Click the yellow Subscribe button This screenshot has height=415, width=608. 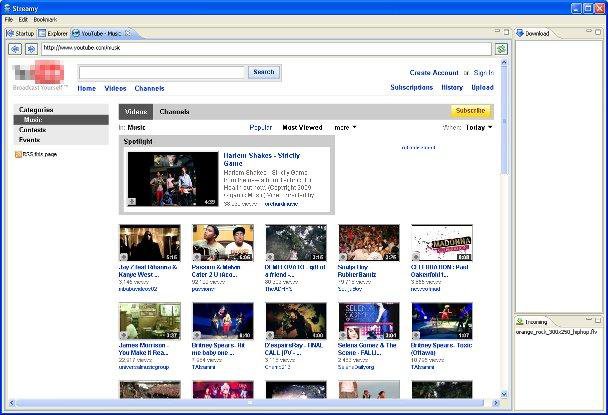point(471,111)
